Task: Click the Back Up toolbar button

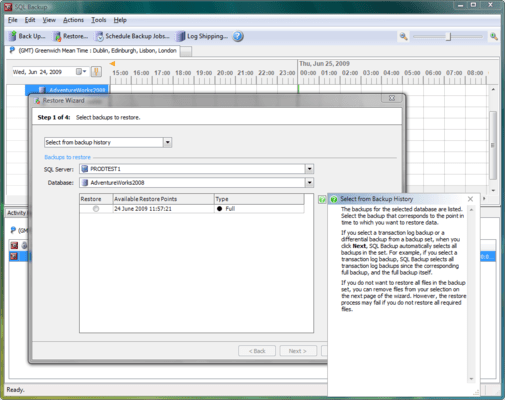Action: 27,36
